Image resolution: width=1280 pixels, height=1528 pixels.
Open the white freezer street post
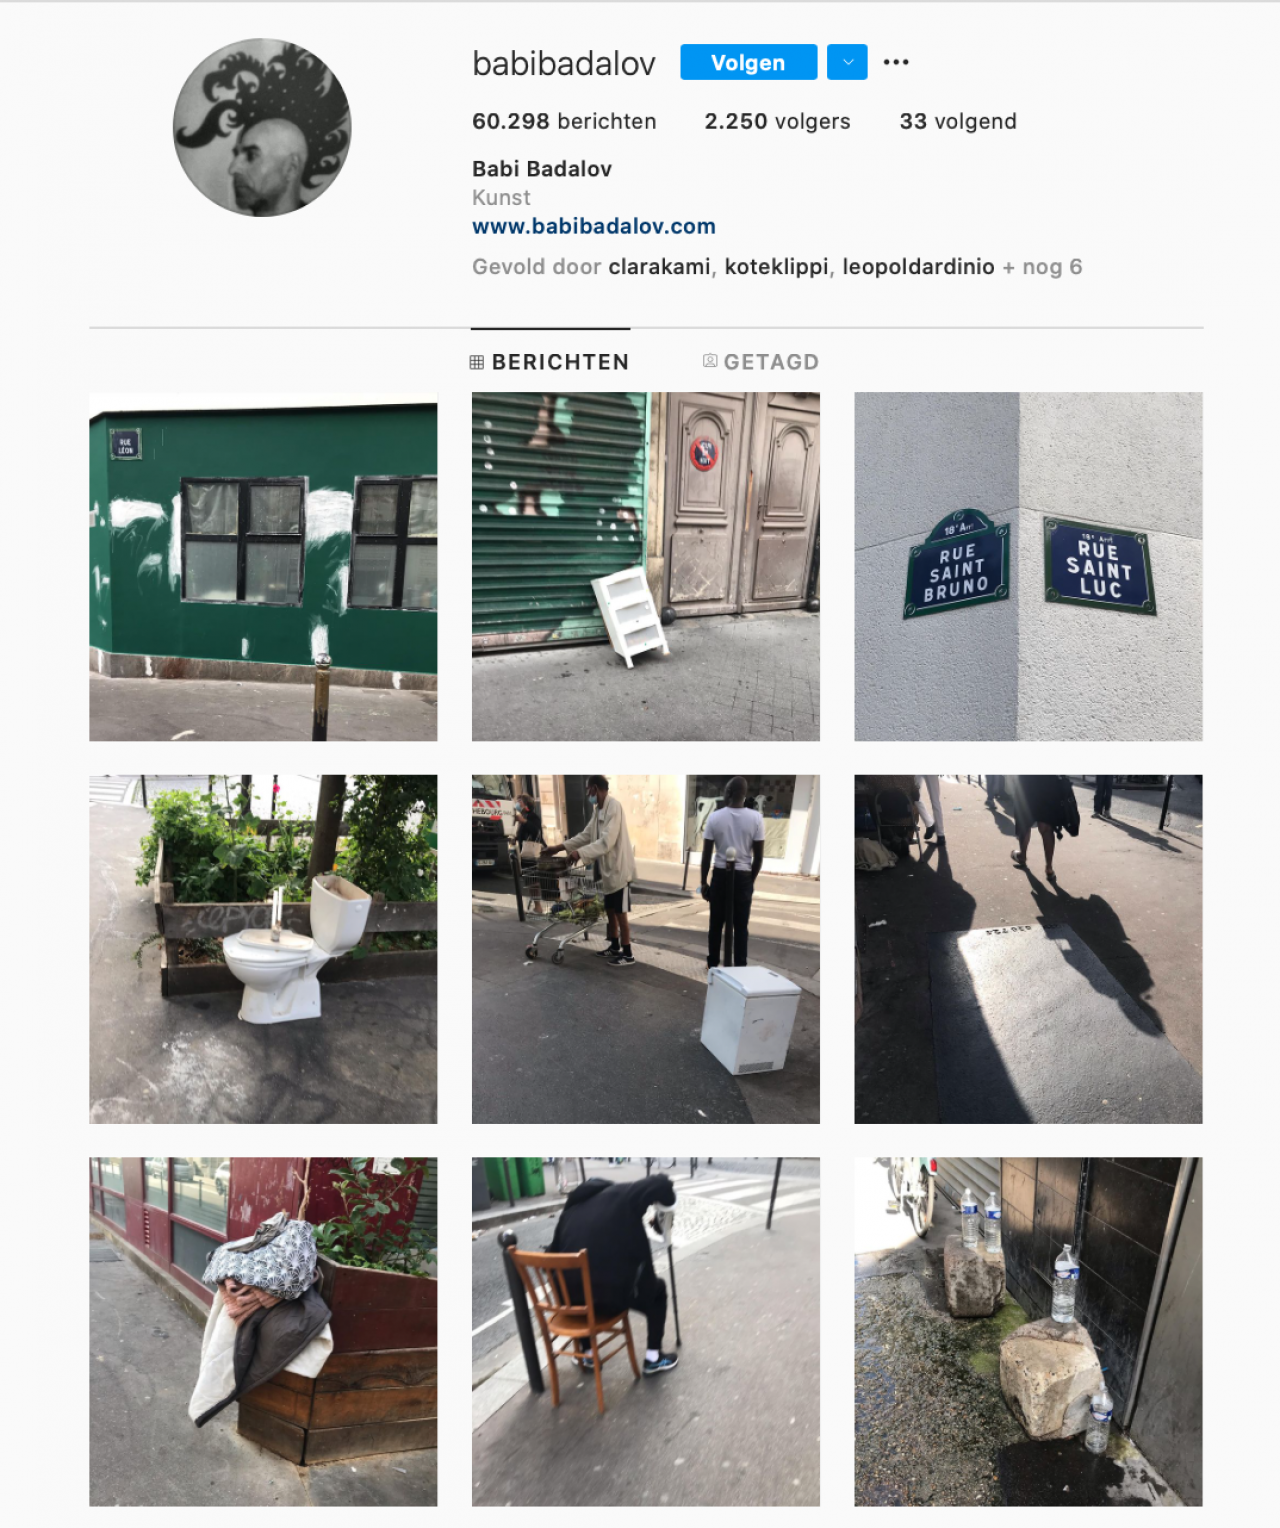(x=646, y=949)
